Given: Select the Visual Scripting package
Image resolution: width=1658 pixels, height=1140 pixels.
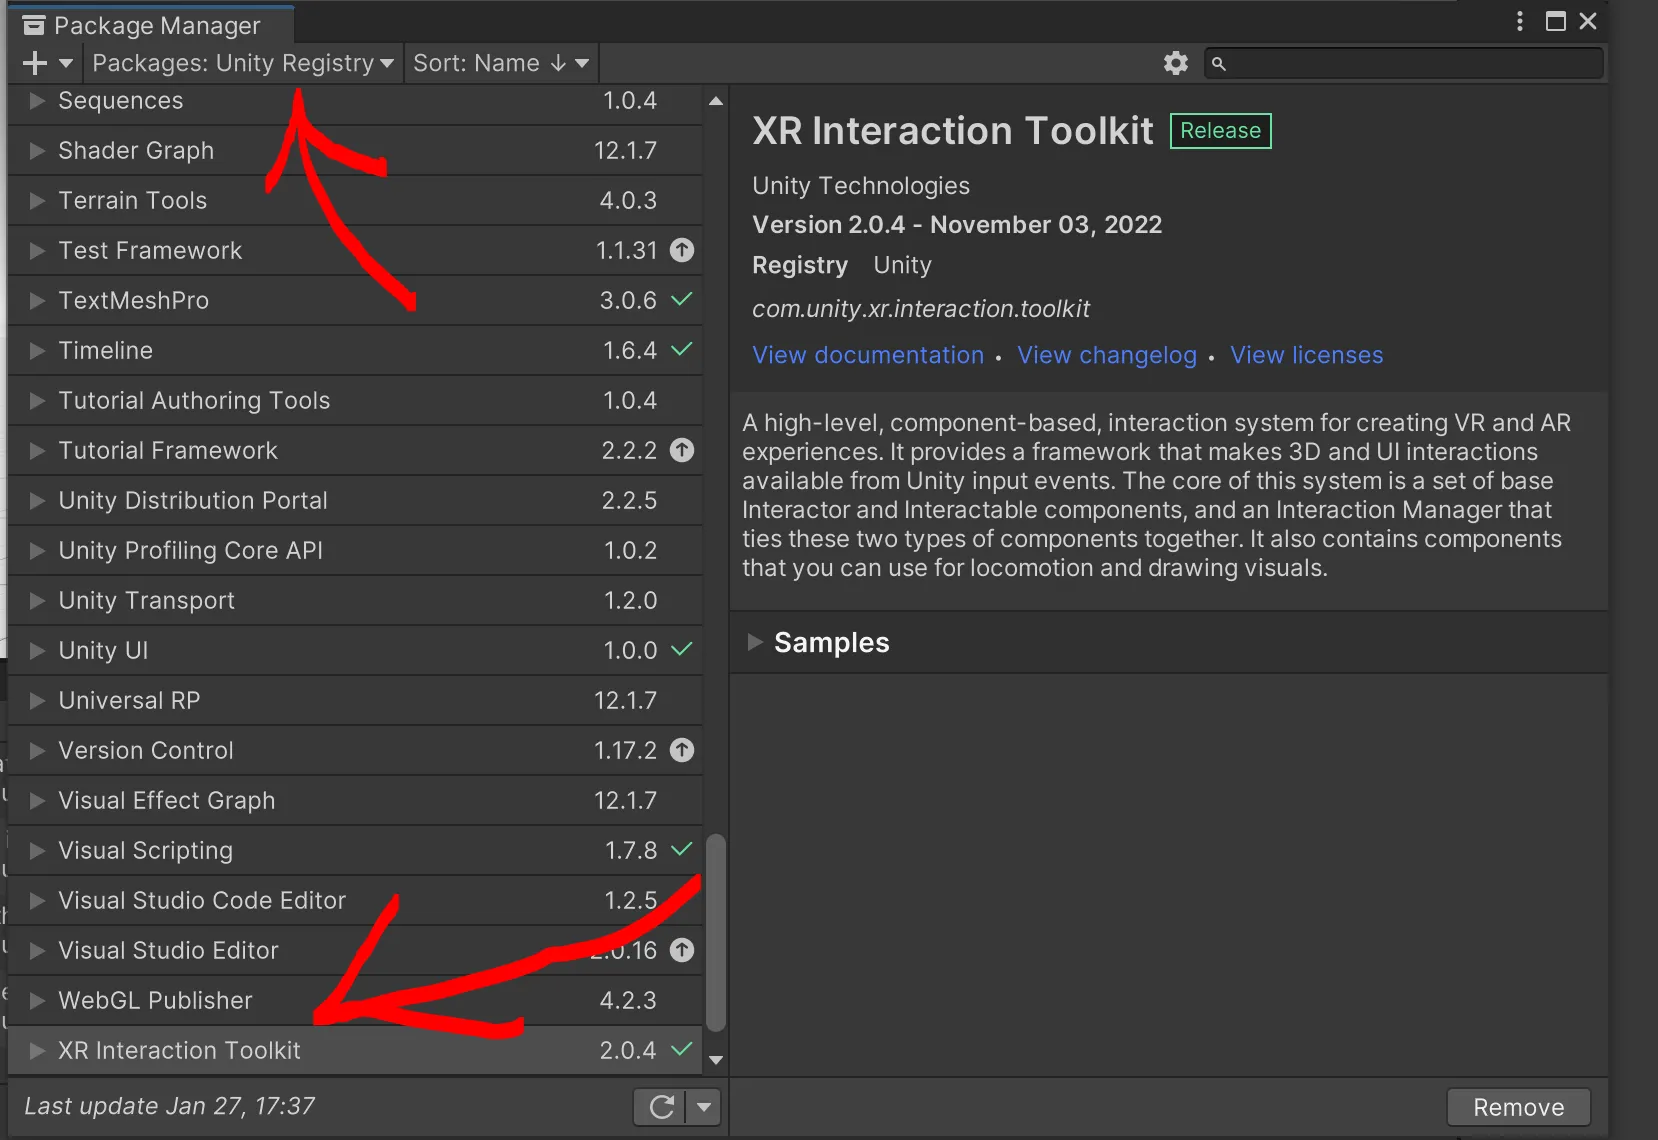Looking at the screenshot, I should [355, 850].
